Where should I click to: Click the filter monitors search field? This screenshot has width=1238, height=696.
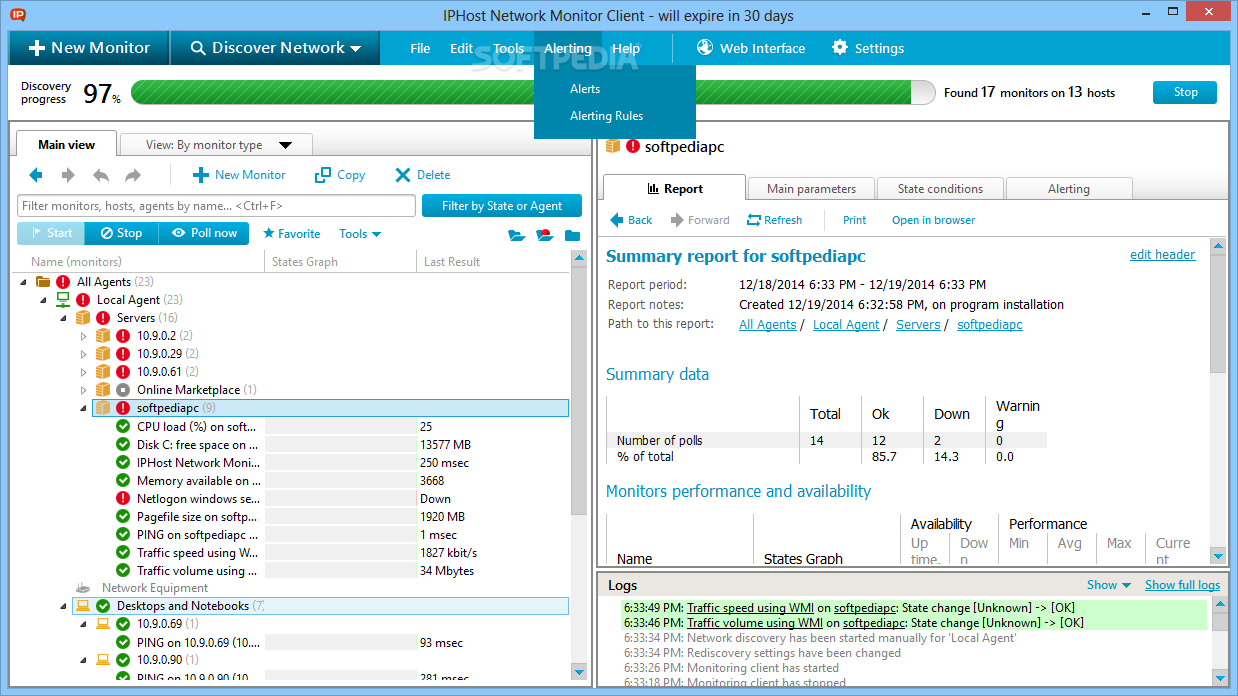216,206
